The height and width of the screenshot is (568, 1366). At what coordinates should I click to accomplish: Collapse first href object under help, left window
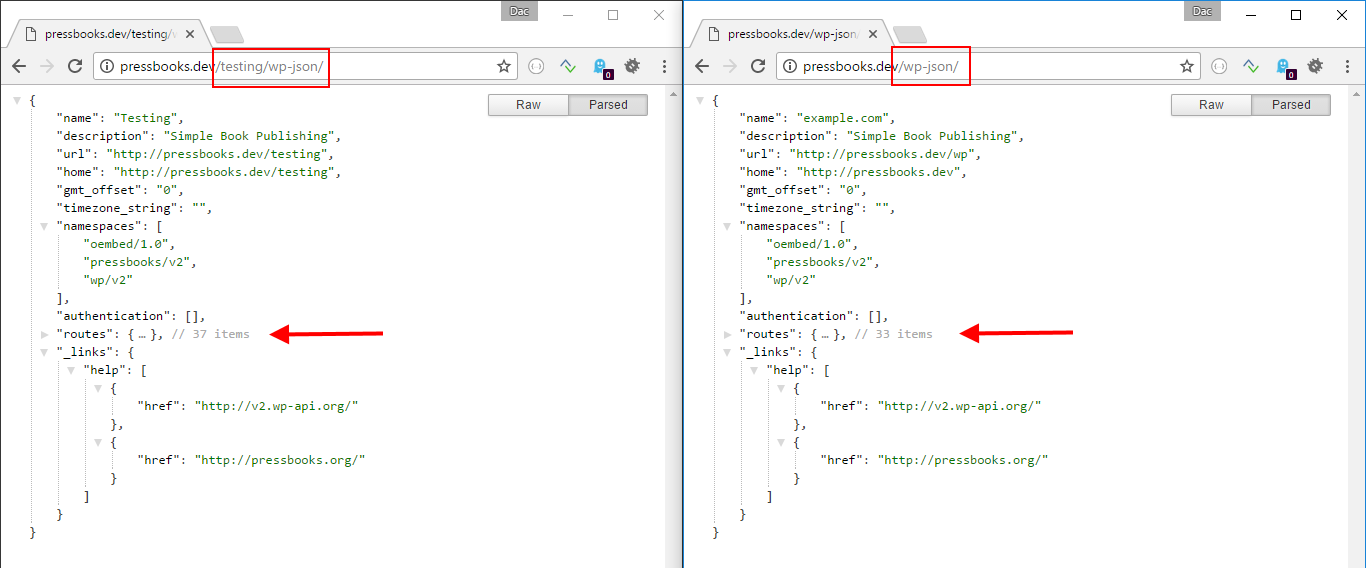(99, 388)
